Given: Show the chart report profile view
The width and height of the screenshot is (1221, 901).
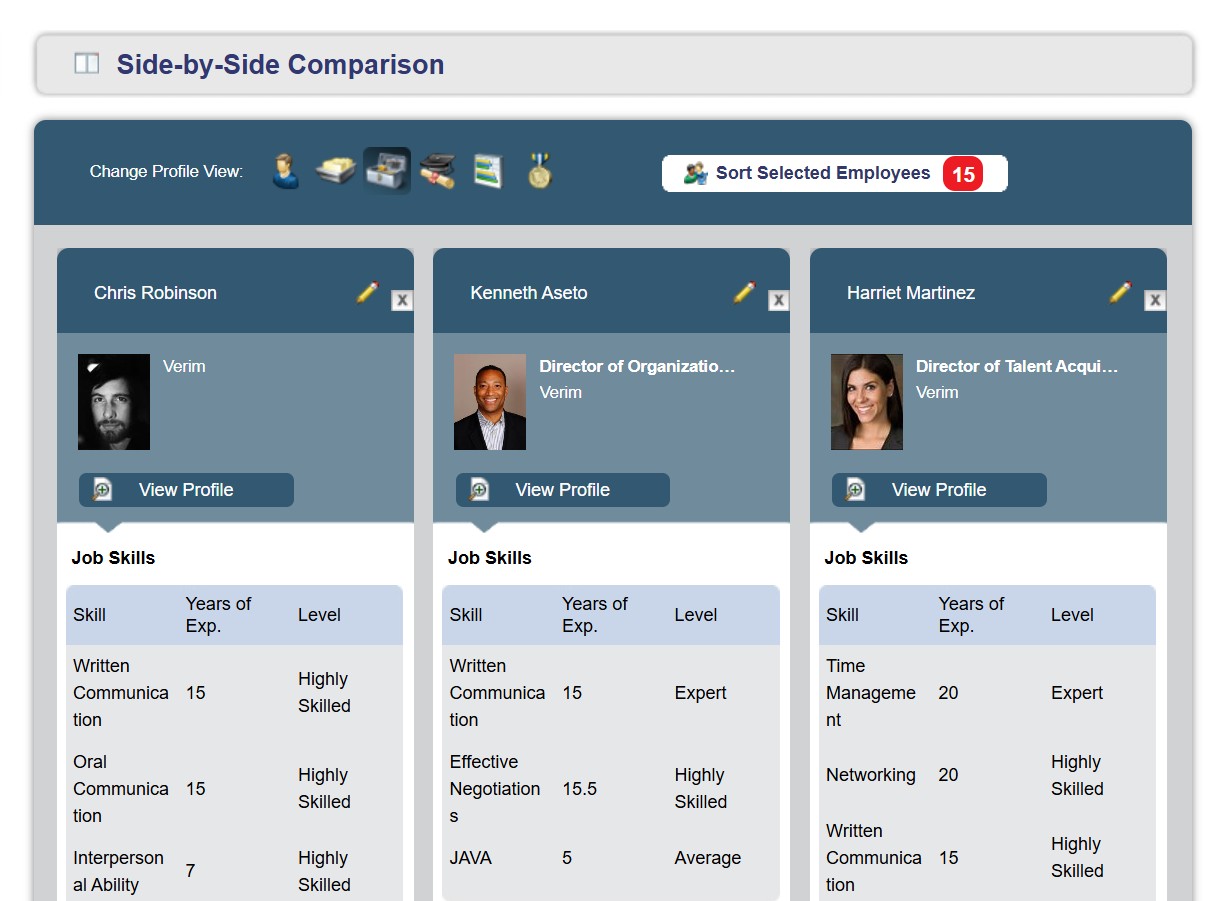Looking at the screenshot, I should pos(488,171).
